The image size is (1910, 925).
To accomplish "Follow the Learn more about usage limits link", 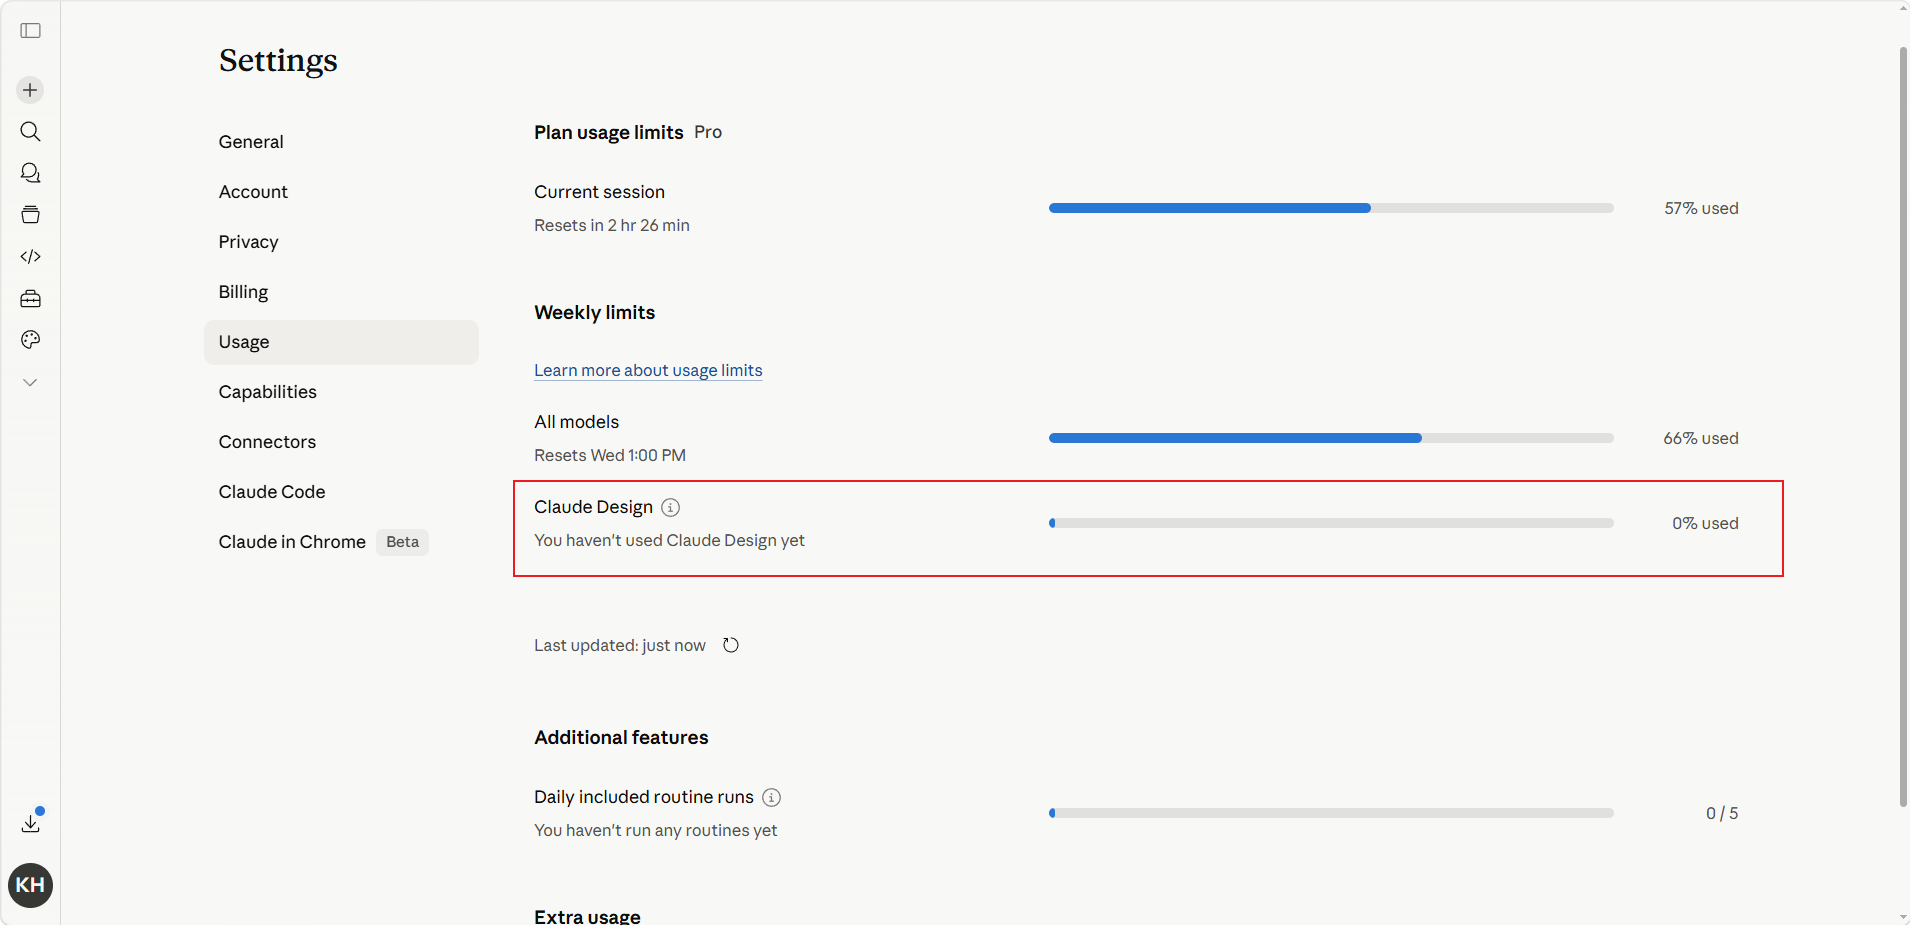I will (648, 370).
